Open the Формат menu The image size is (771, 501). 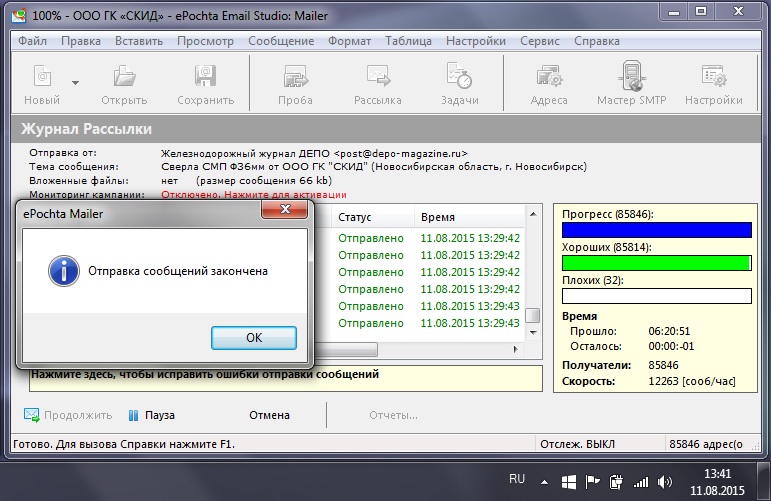point(349,41)
